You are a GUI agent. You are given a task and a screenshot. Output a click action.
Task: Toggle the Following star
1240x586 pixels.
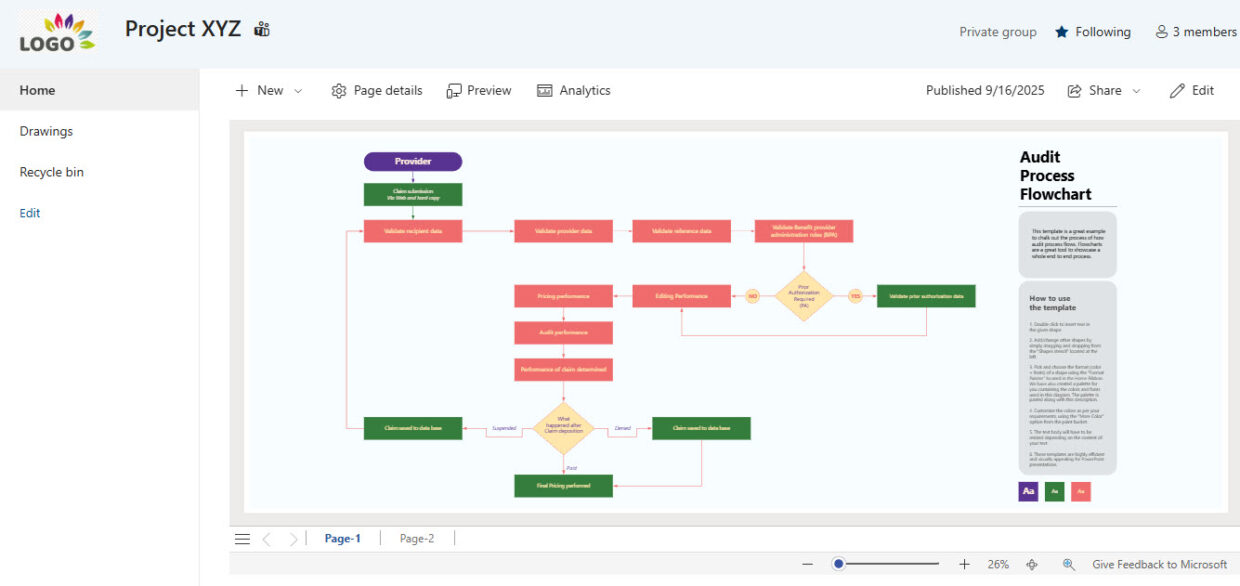tap(1062, 32)
